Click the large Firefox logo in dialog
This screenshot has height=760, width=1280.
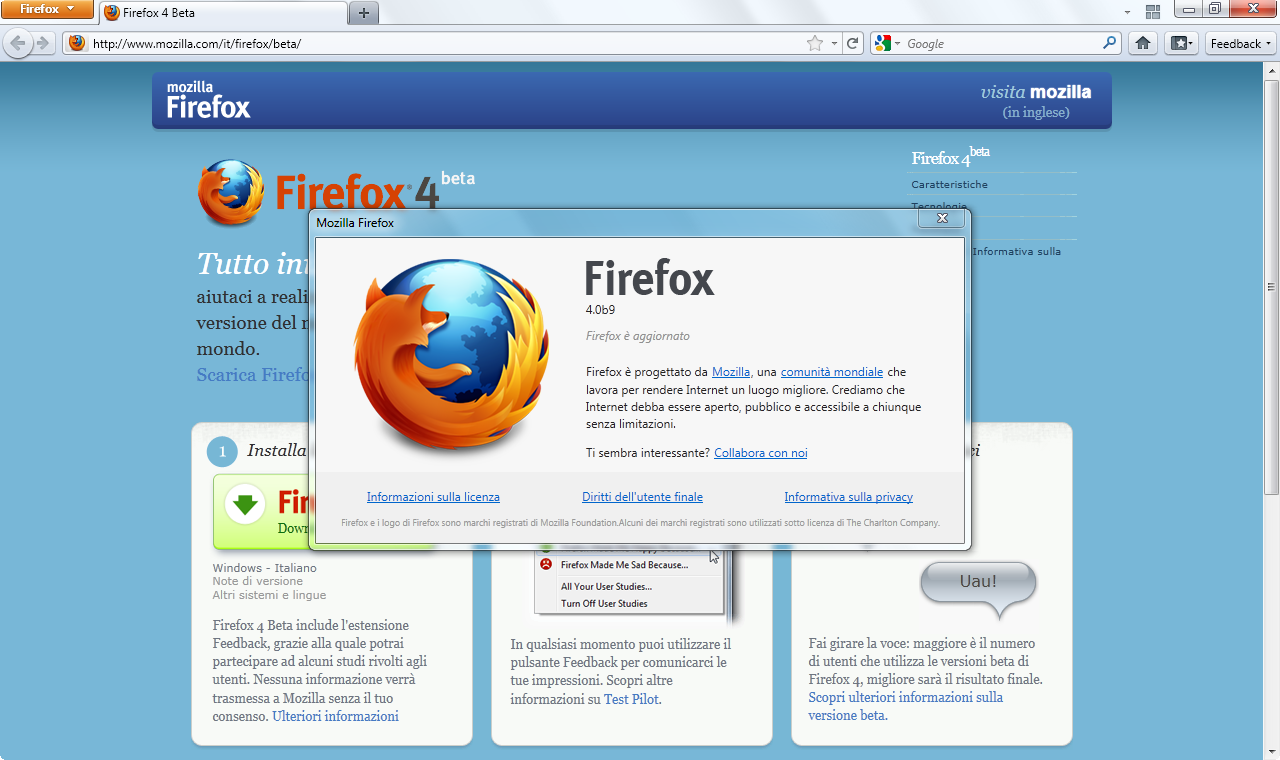click(x=452, y=353)
